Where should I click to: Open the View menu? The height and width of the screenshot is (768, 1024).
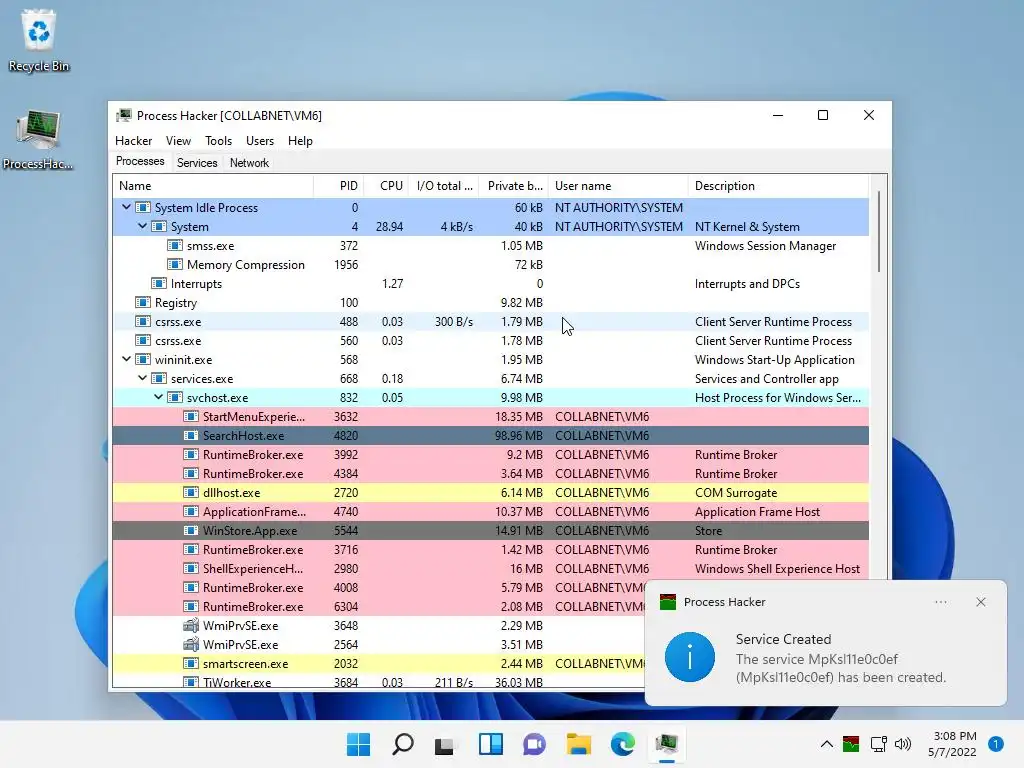pos(178,141)
